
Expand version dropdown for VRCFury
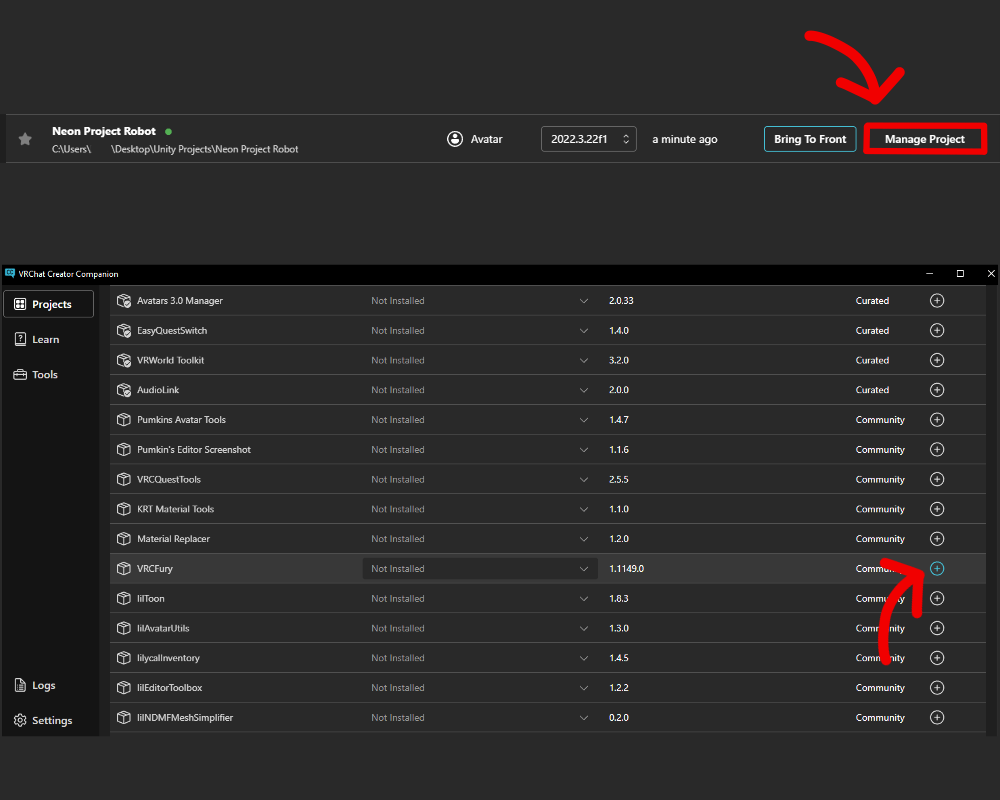(x=584, y=568)
